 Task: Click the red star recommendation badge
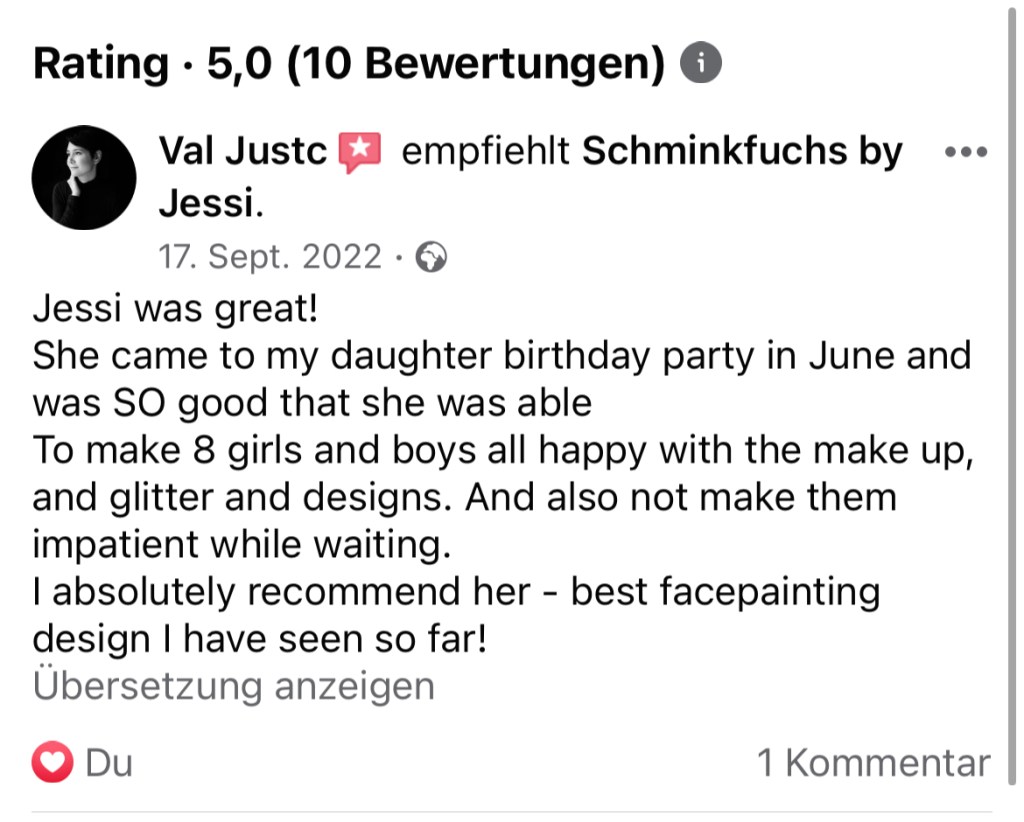click(x=360, y=153)
